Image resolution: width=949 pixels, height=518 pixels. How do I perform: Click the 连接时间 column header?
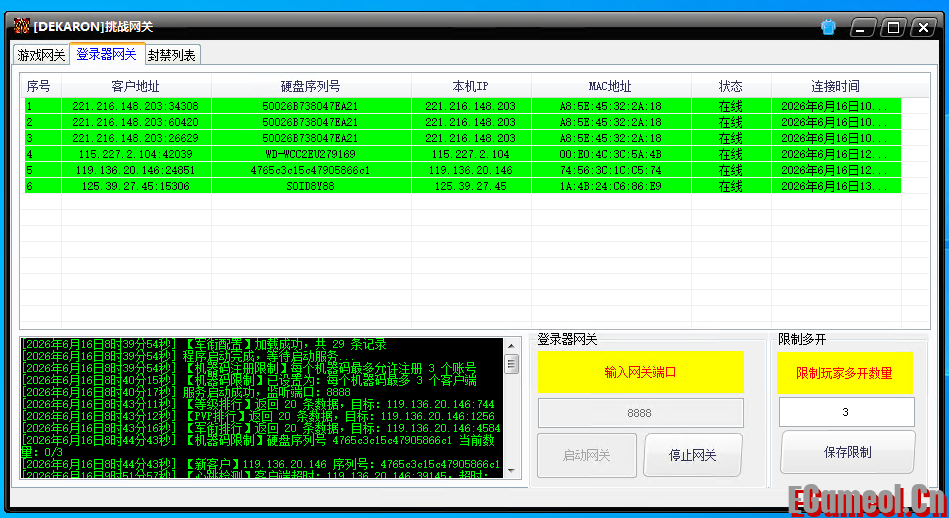pos(835,86)
